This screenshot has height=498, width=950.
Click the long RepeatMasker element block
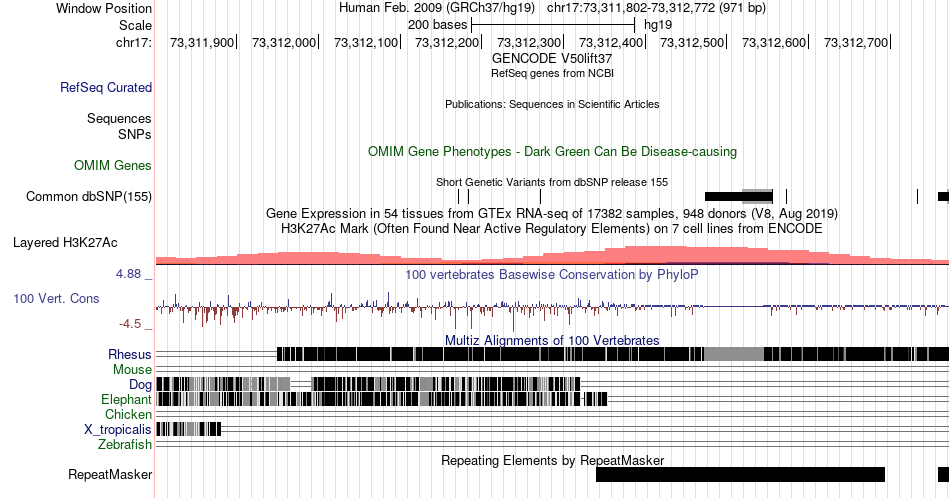pos(740,474)
